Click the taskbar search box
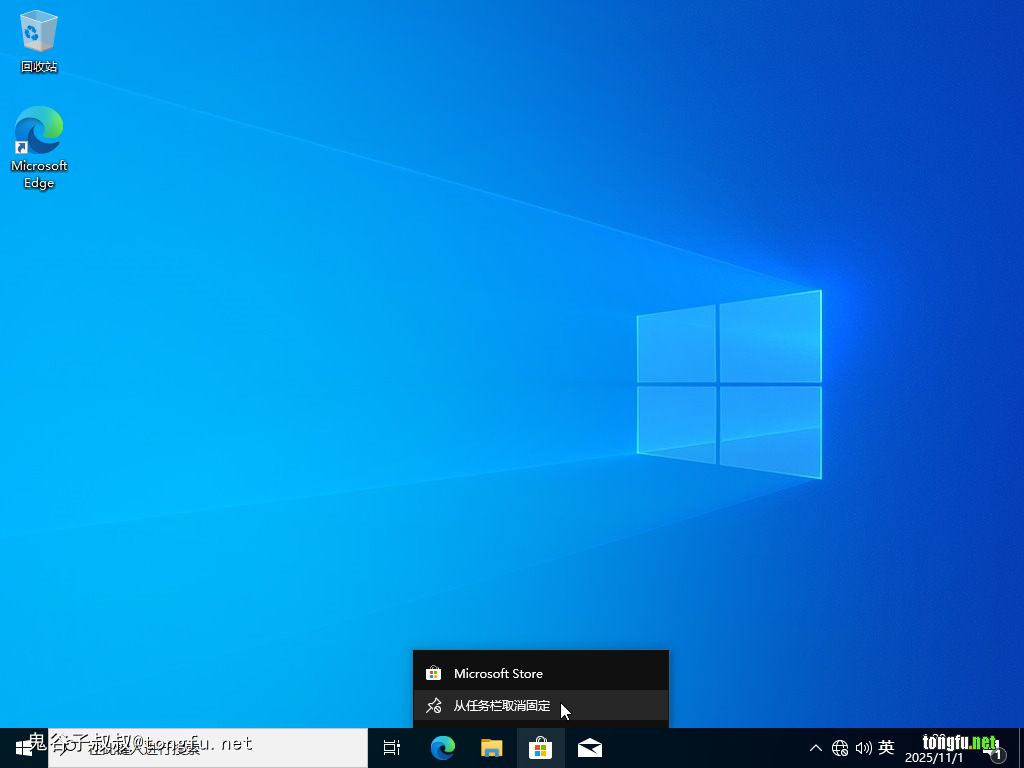 pos(208,747)
